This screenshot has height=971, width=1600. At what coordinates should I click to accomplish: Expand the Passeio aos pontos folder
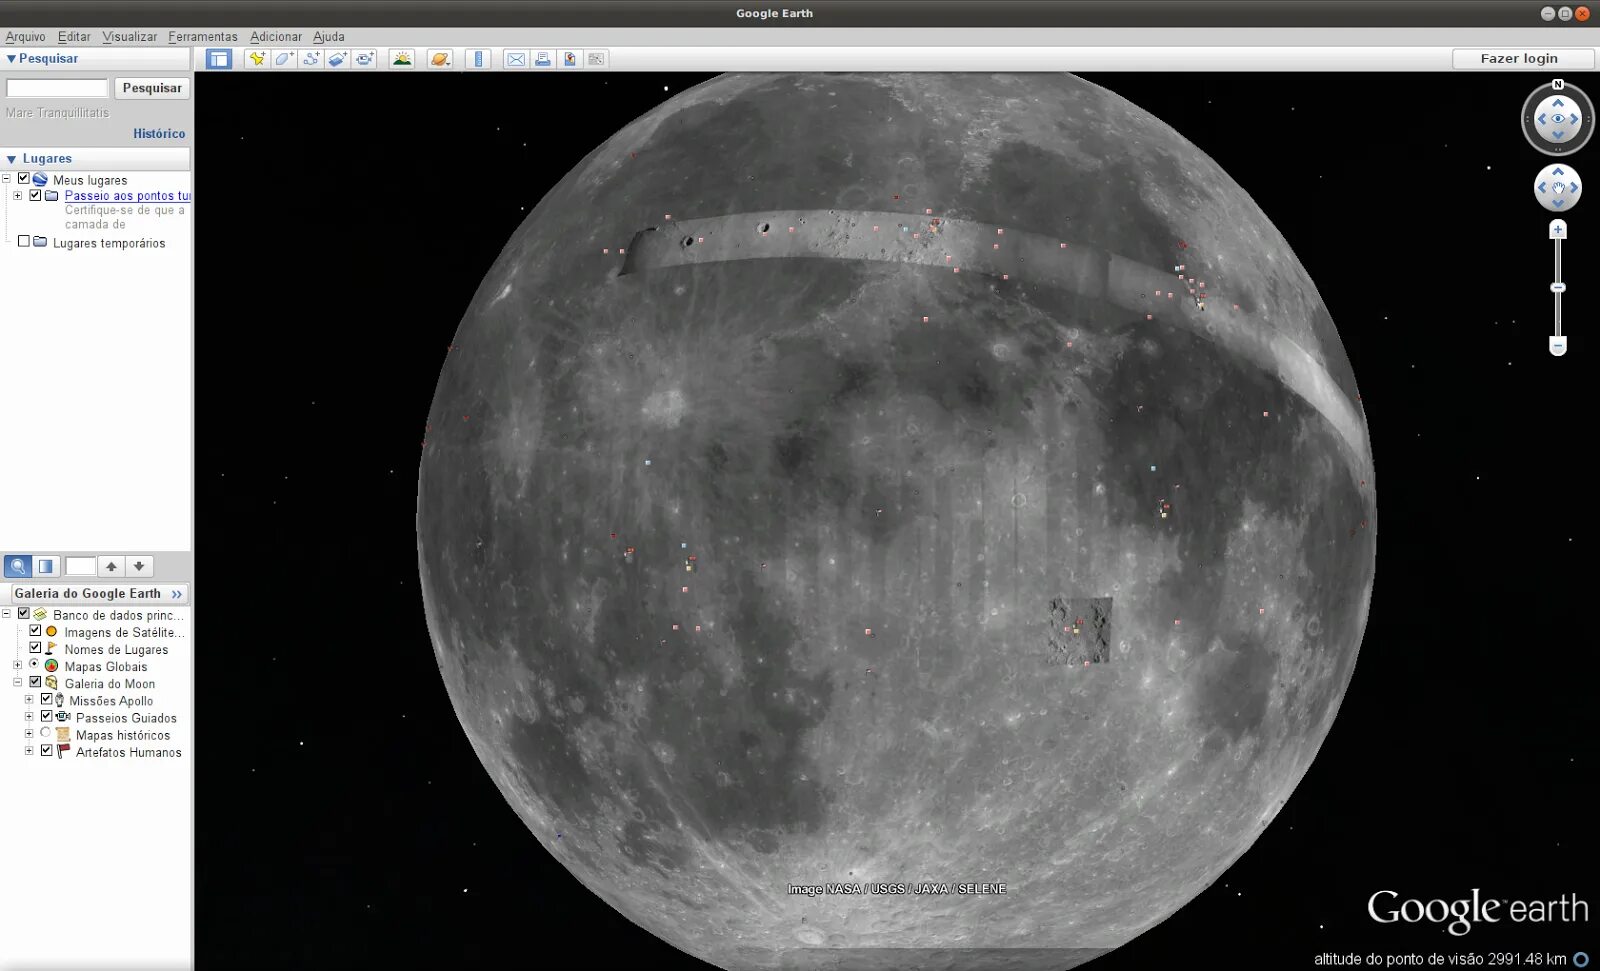coord(17,195)
